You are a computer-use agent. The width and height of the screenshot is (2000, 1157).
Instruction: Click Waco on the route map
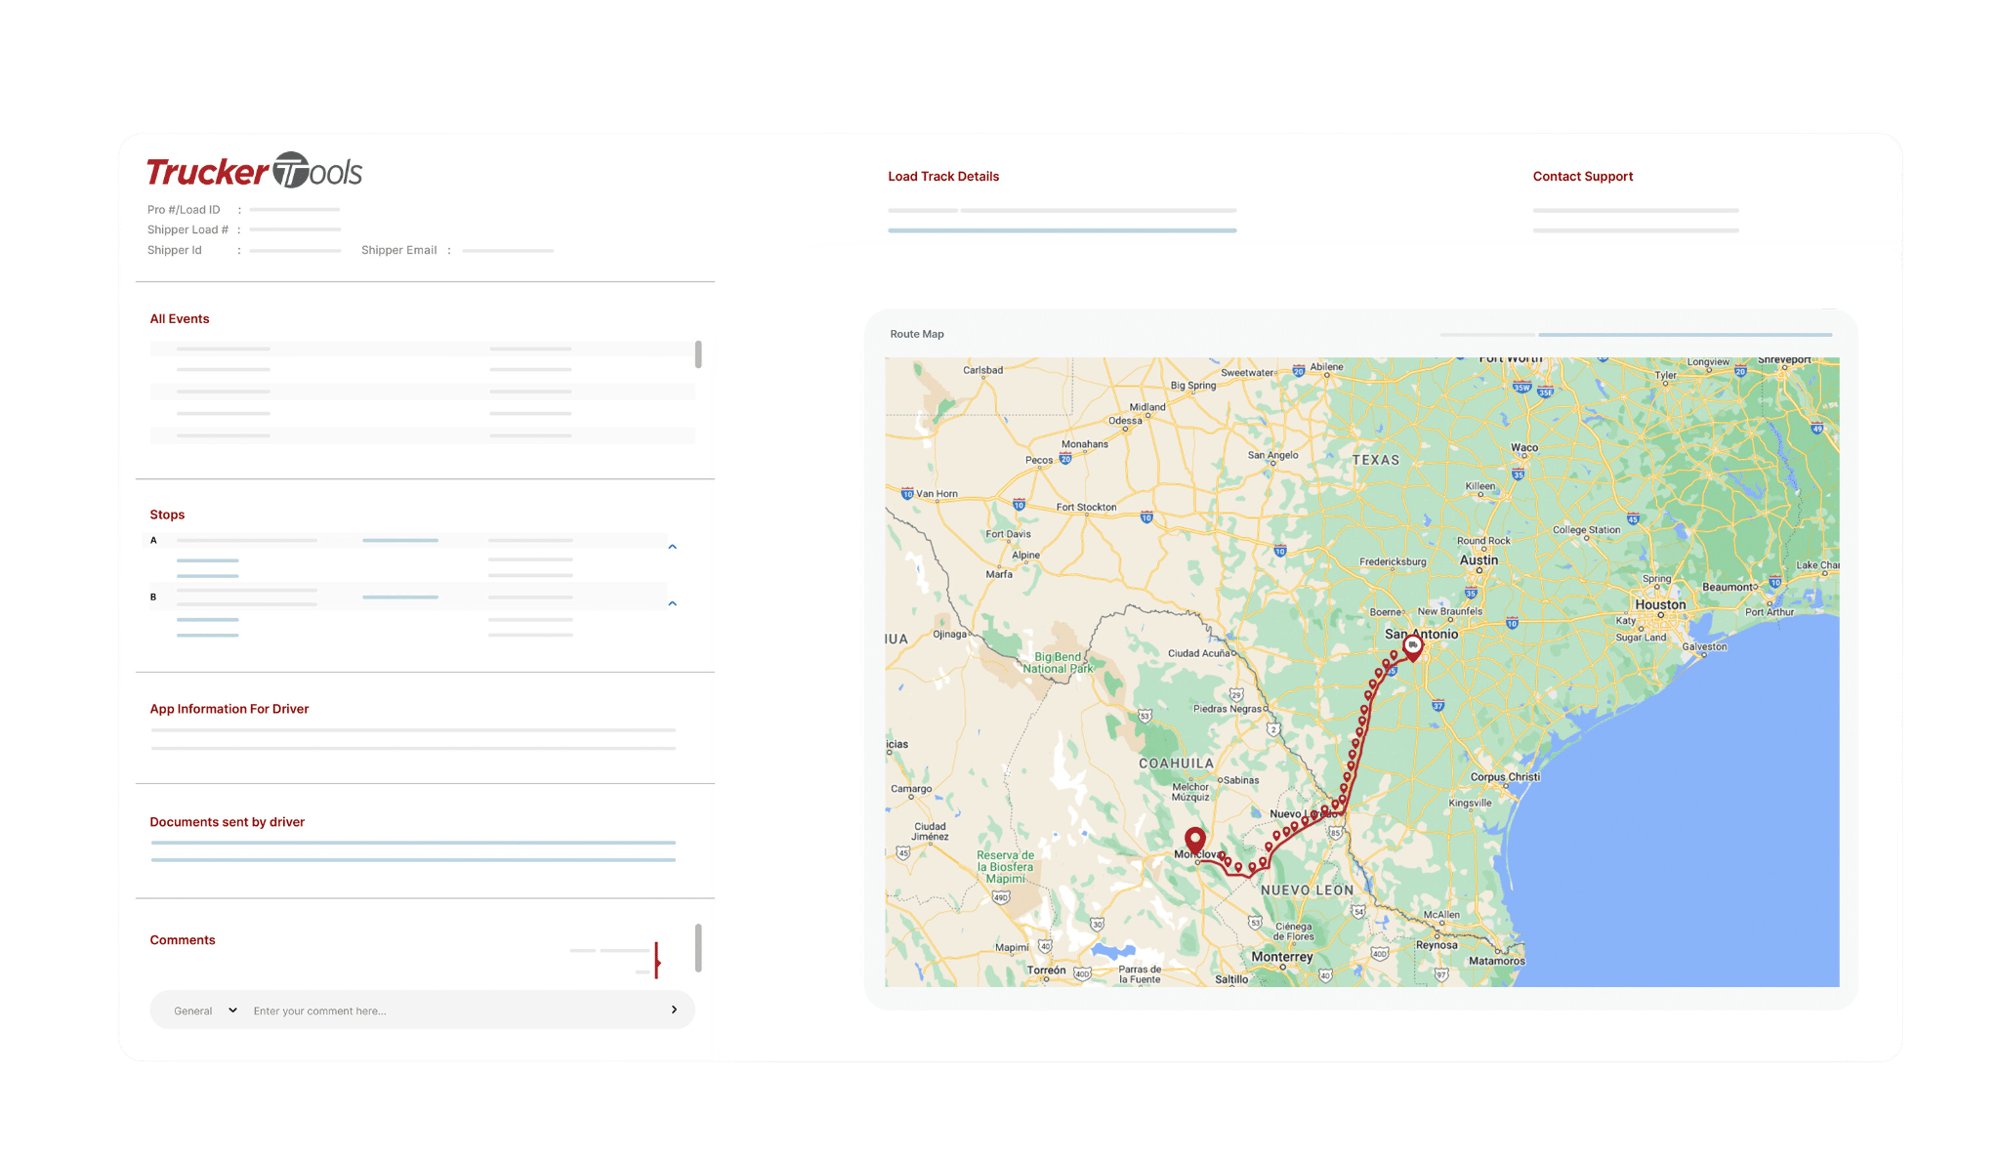coord(1524,448)
